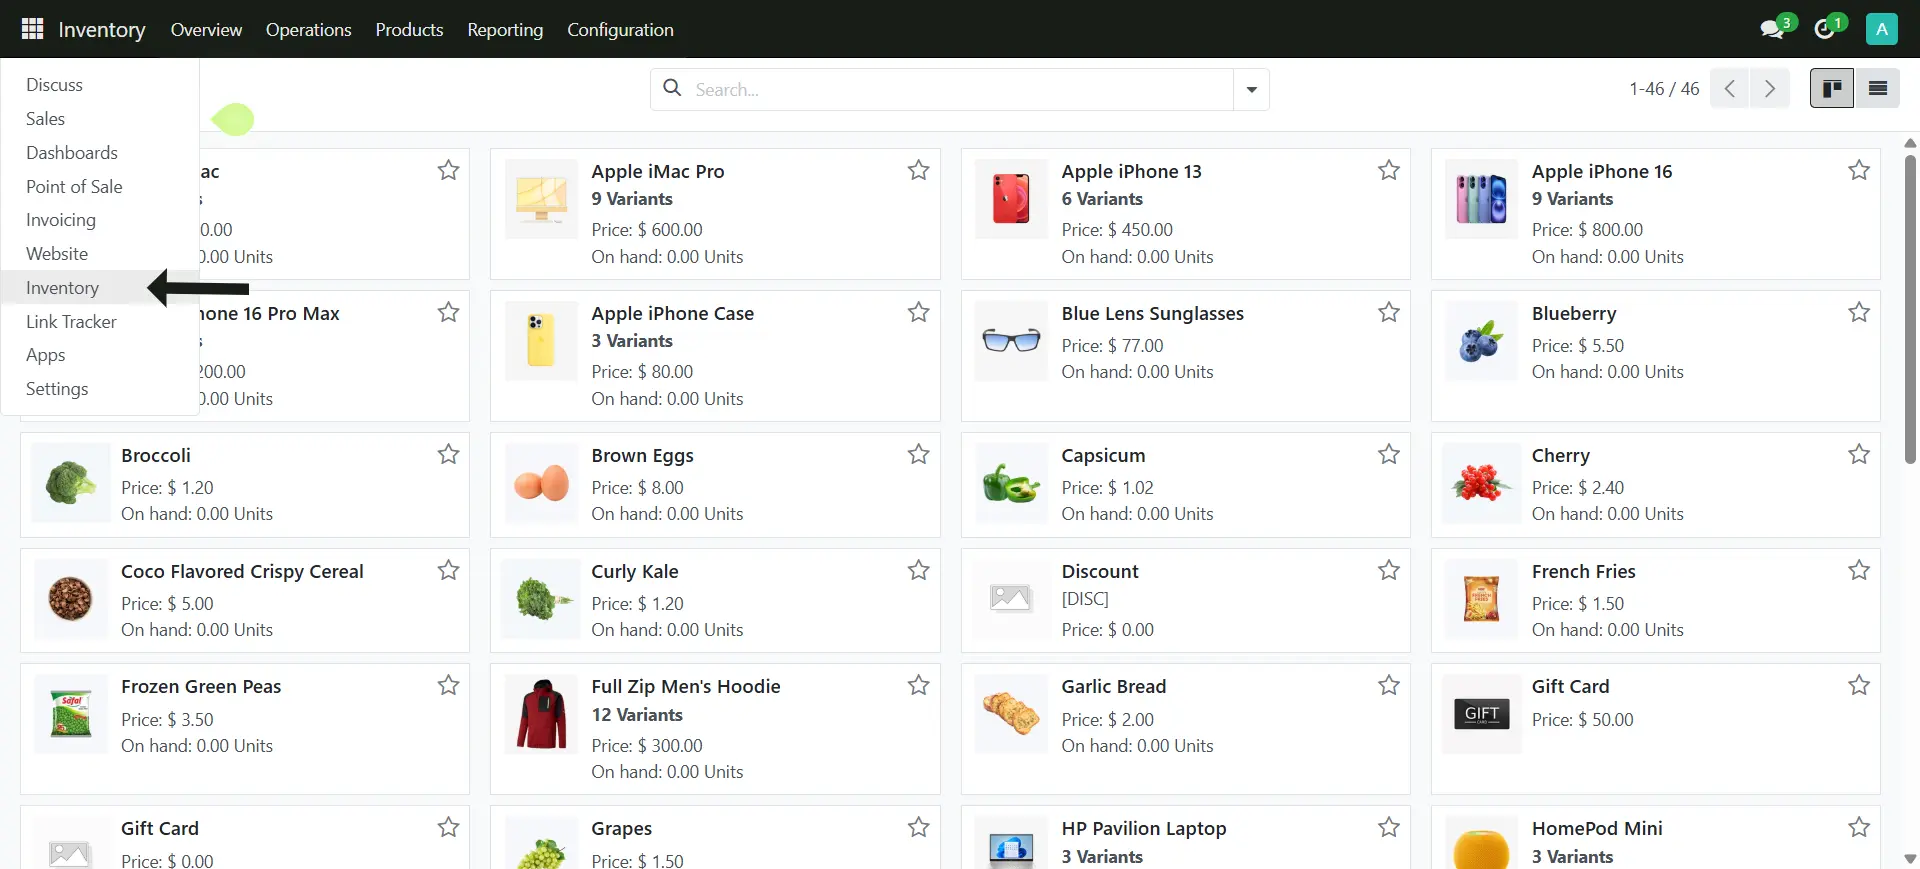Switch to Kanban view

click(x=1831, y=89)
